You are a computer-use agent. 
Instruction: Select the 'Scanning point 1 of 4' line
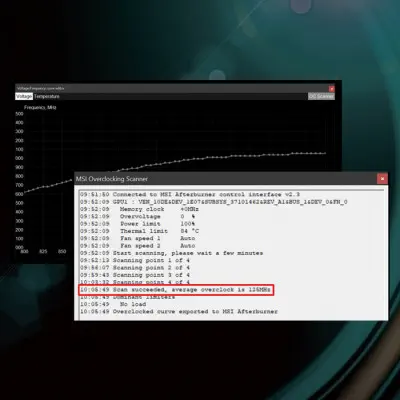(135, 260)
